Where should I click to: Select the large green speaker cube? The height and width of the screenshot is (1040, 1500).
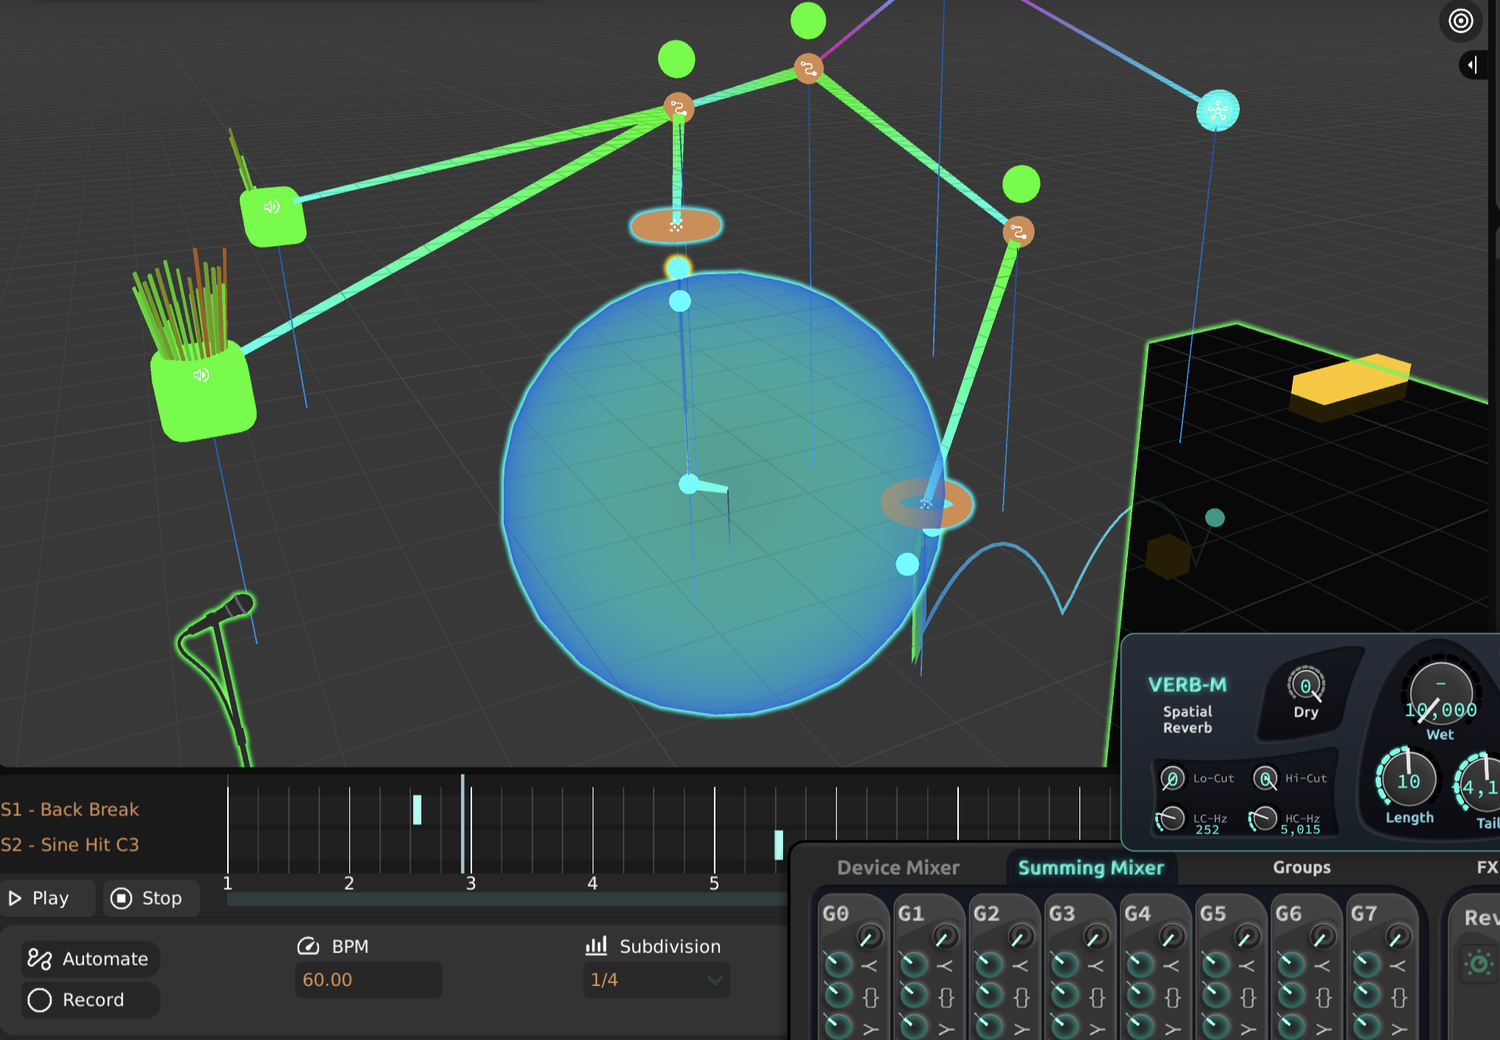pos(203,391)
